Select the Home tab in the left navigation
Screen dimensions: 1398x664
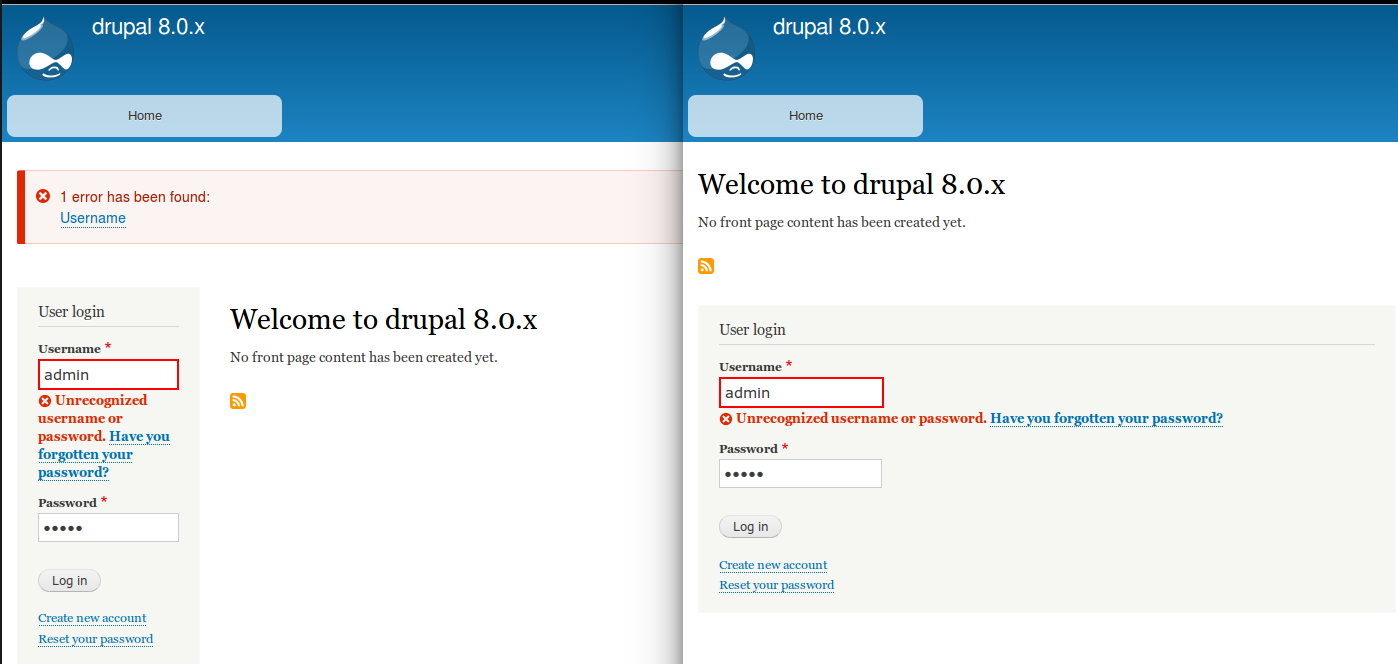click(144, 115)
